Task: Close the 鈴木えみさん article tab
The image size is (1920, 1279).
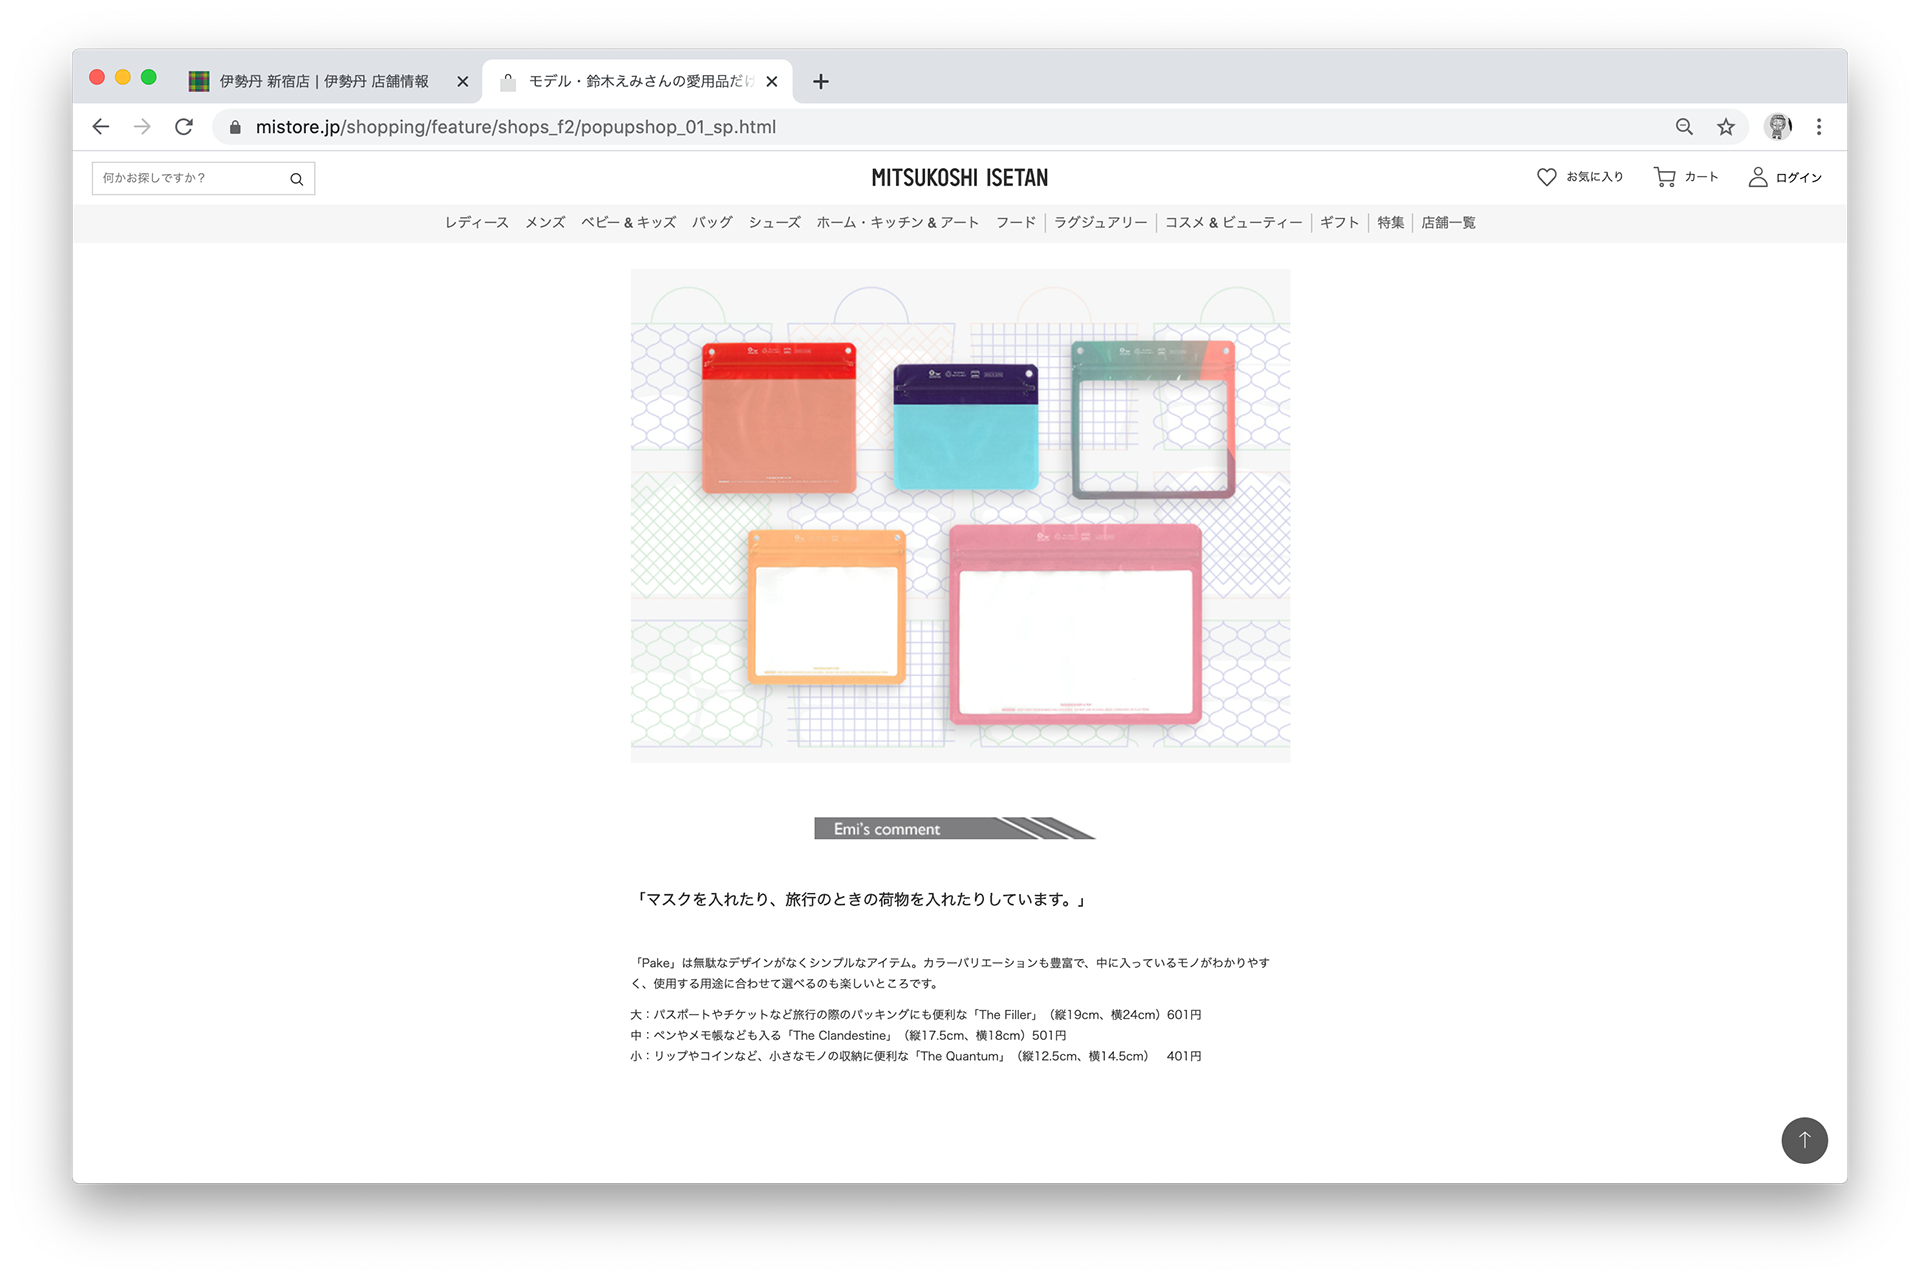Action: [x=772, y=82]
